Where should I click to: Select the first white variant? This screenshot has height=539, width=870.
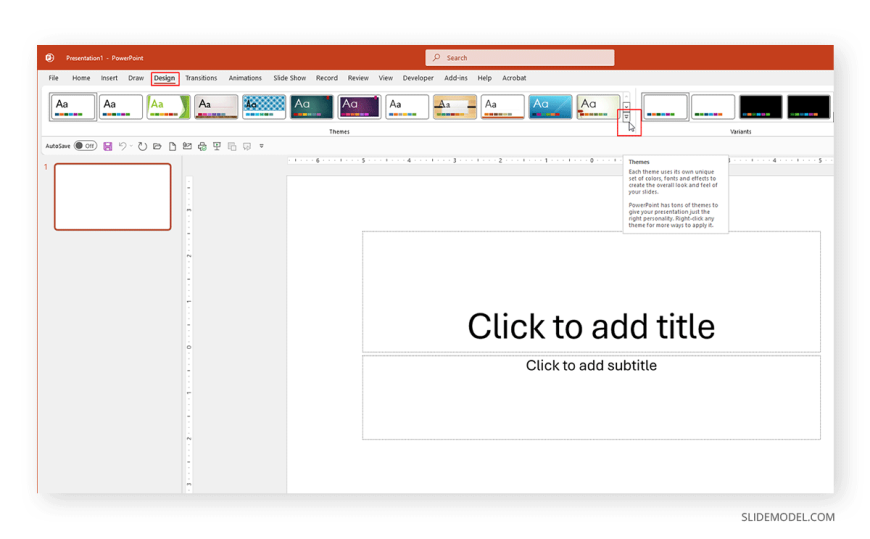click(665, 107)
